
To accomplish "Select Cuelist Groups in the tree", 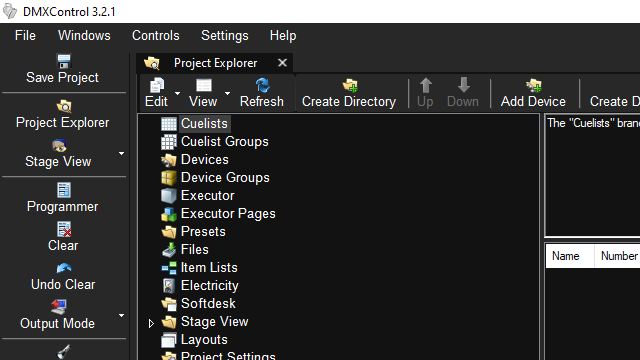I will point(225,142).
